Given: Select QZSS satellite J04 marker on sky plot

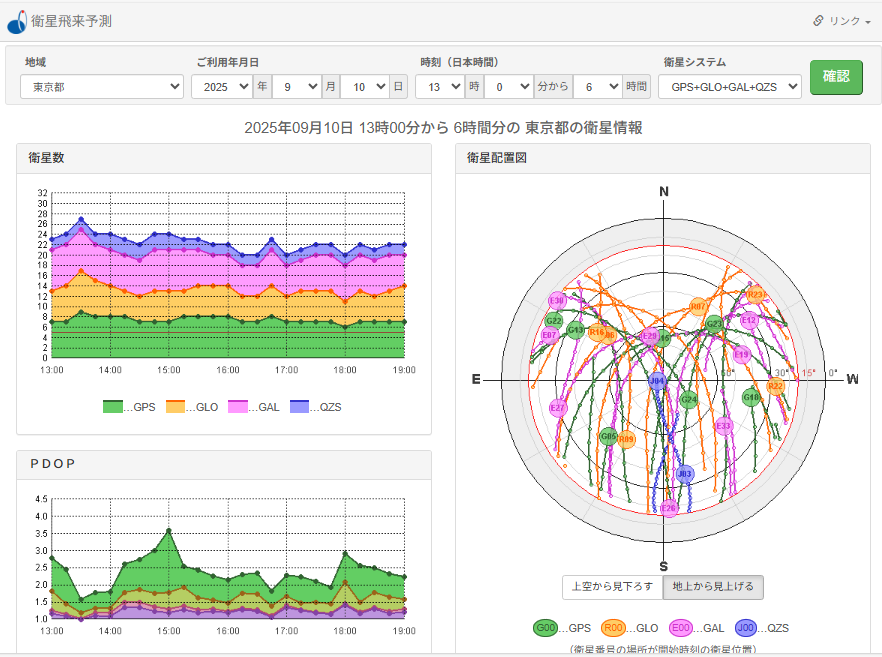Looking at the screenshot, I should pos(657,380).
